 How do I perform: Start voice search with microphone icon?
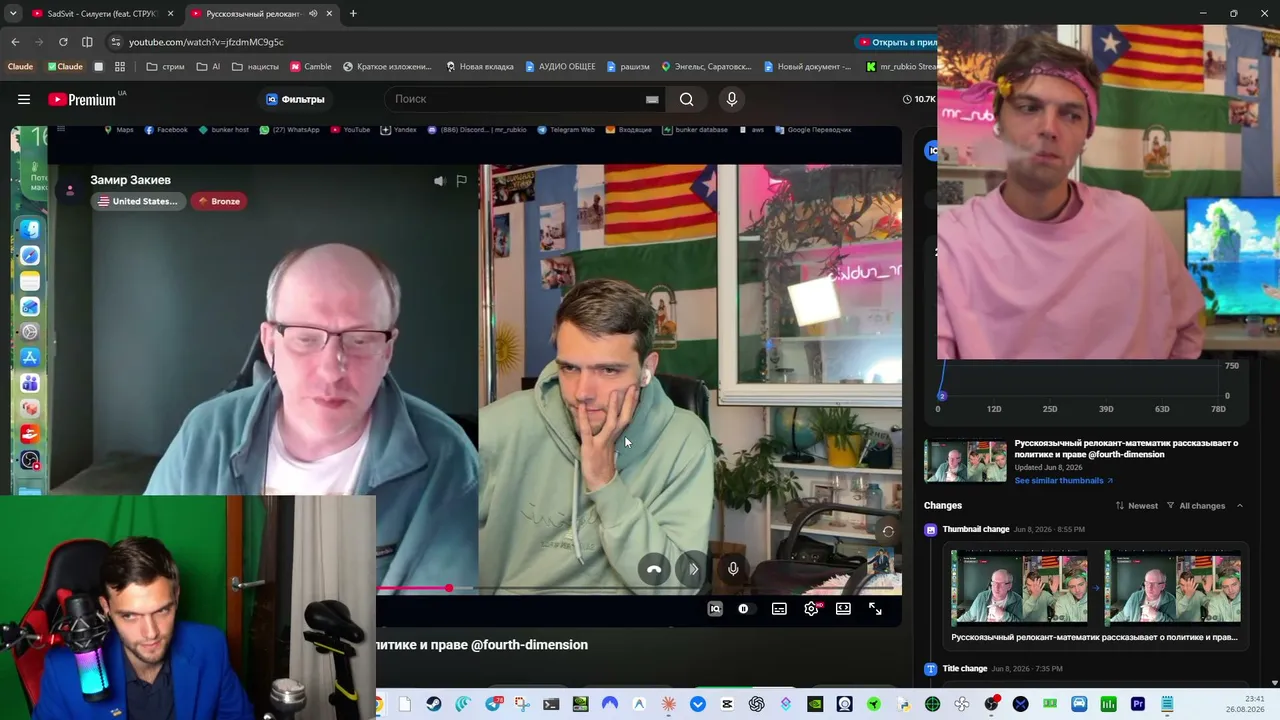click(x=732, y=99)
